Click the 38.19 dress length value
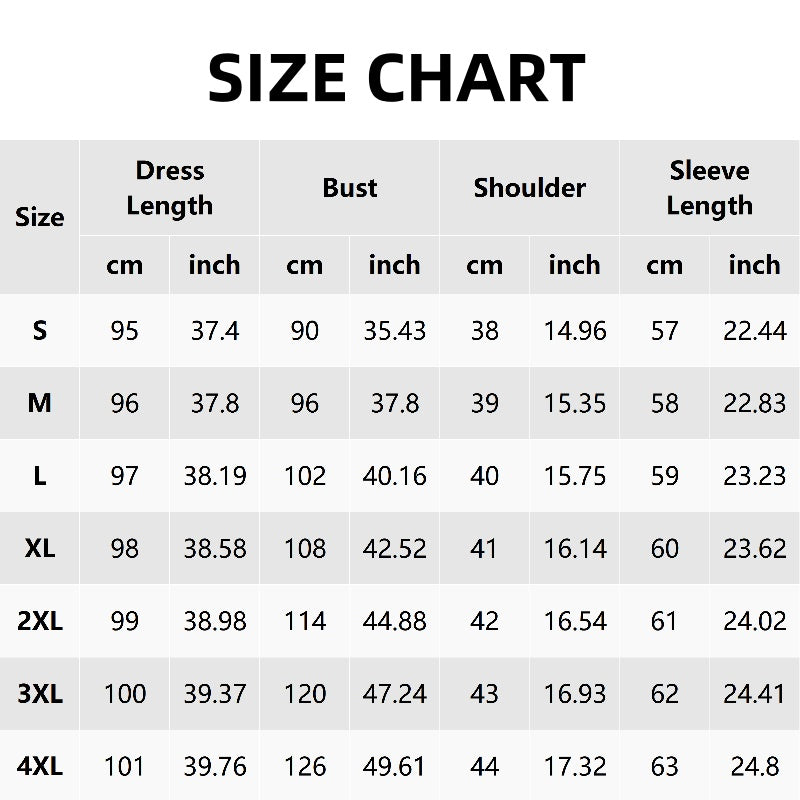Screen dimensions: 800x800 click(215, 476)
